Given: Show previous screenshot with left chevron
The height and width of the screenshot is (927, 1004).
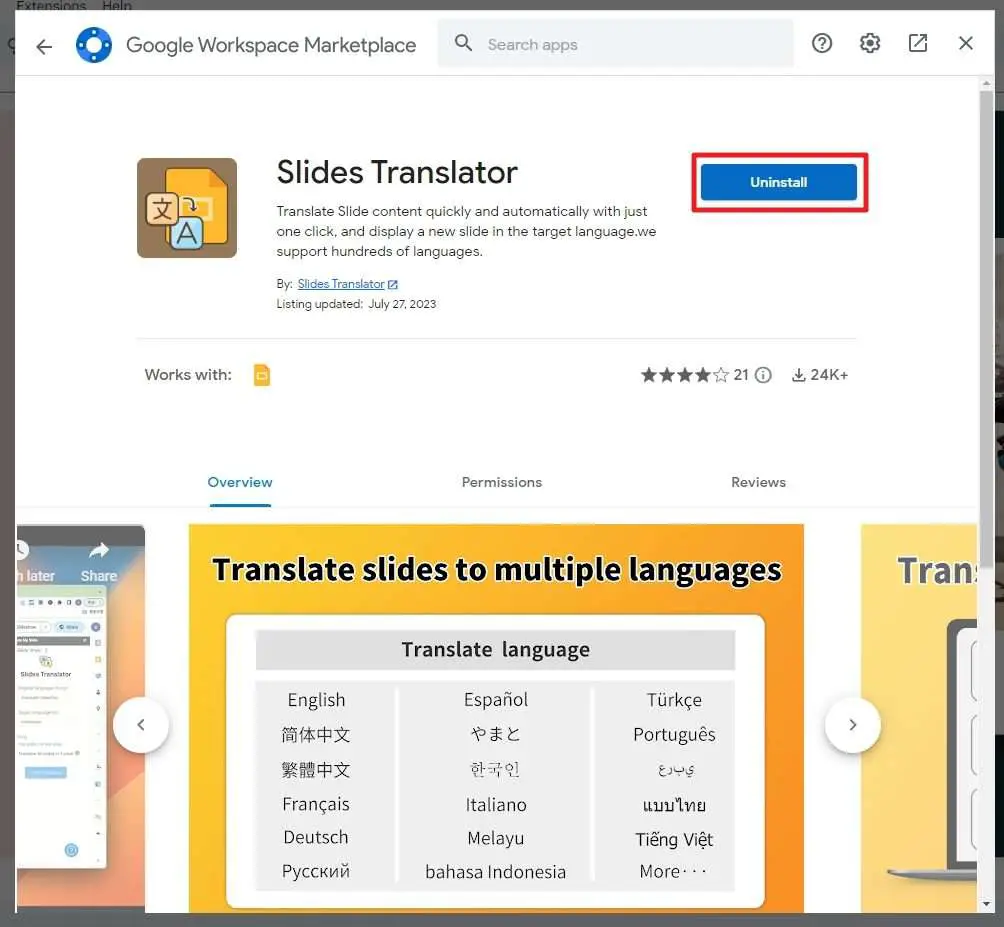Looking at the screenshot, I should [141, 725].
